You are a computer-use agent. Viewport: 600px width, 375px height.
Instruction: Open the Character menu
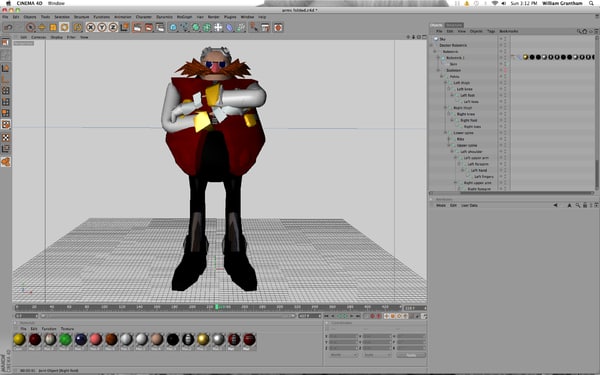pos(143,17)
